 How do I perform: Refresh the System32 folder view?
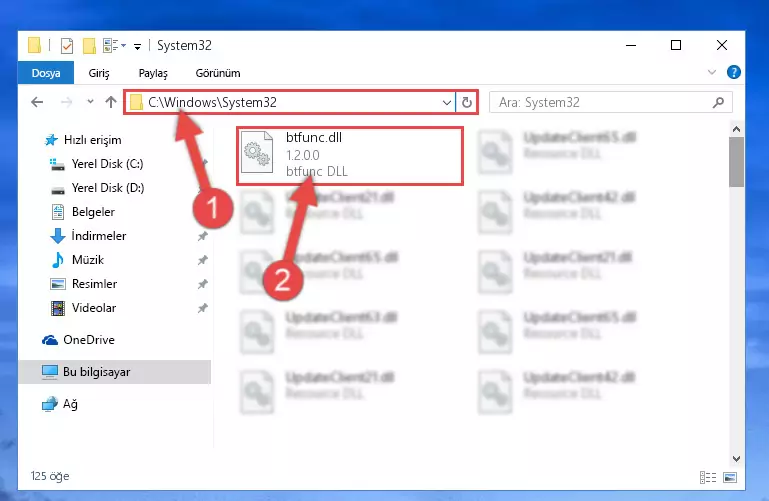point(467,102)
